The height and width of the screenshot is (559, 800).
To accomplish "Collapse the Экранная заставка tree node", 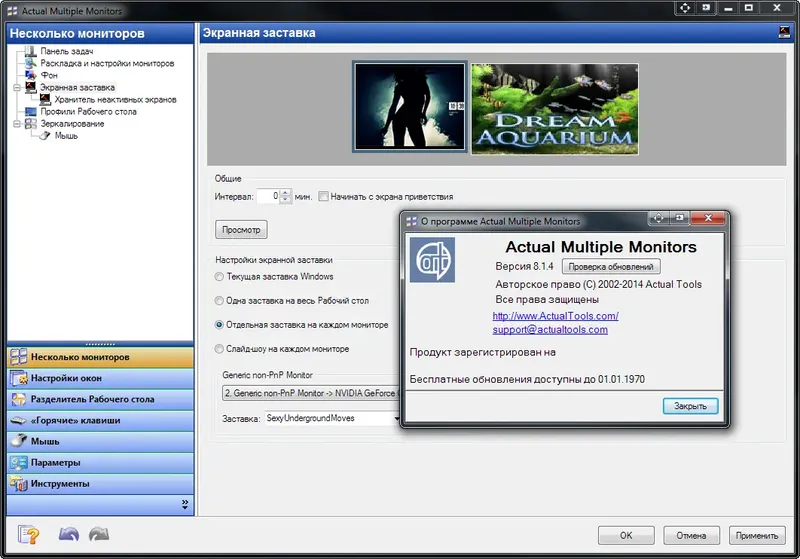I will click(17, 88).
